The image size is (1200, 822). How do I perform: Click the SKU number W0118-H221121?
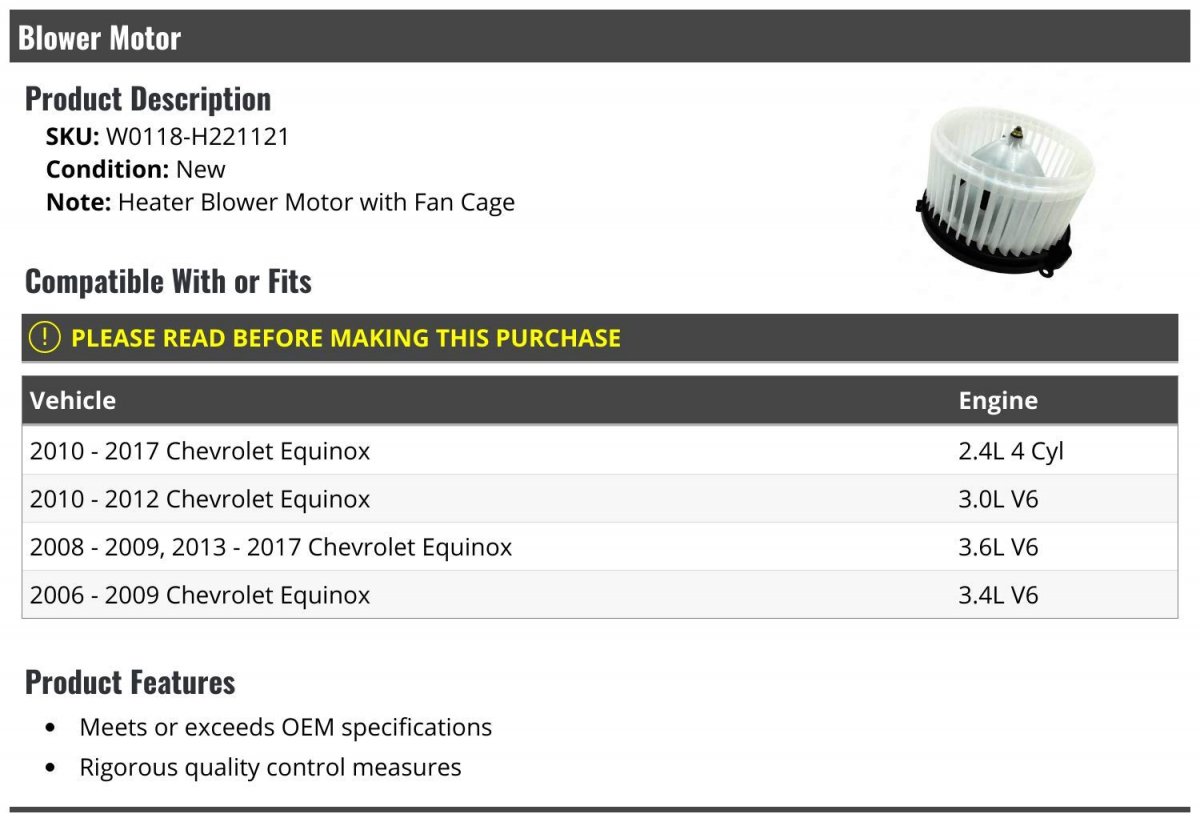tap(197, 137)
